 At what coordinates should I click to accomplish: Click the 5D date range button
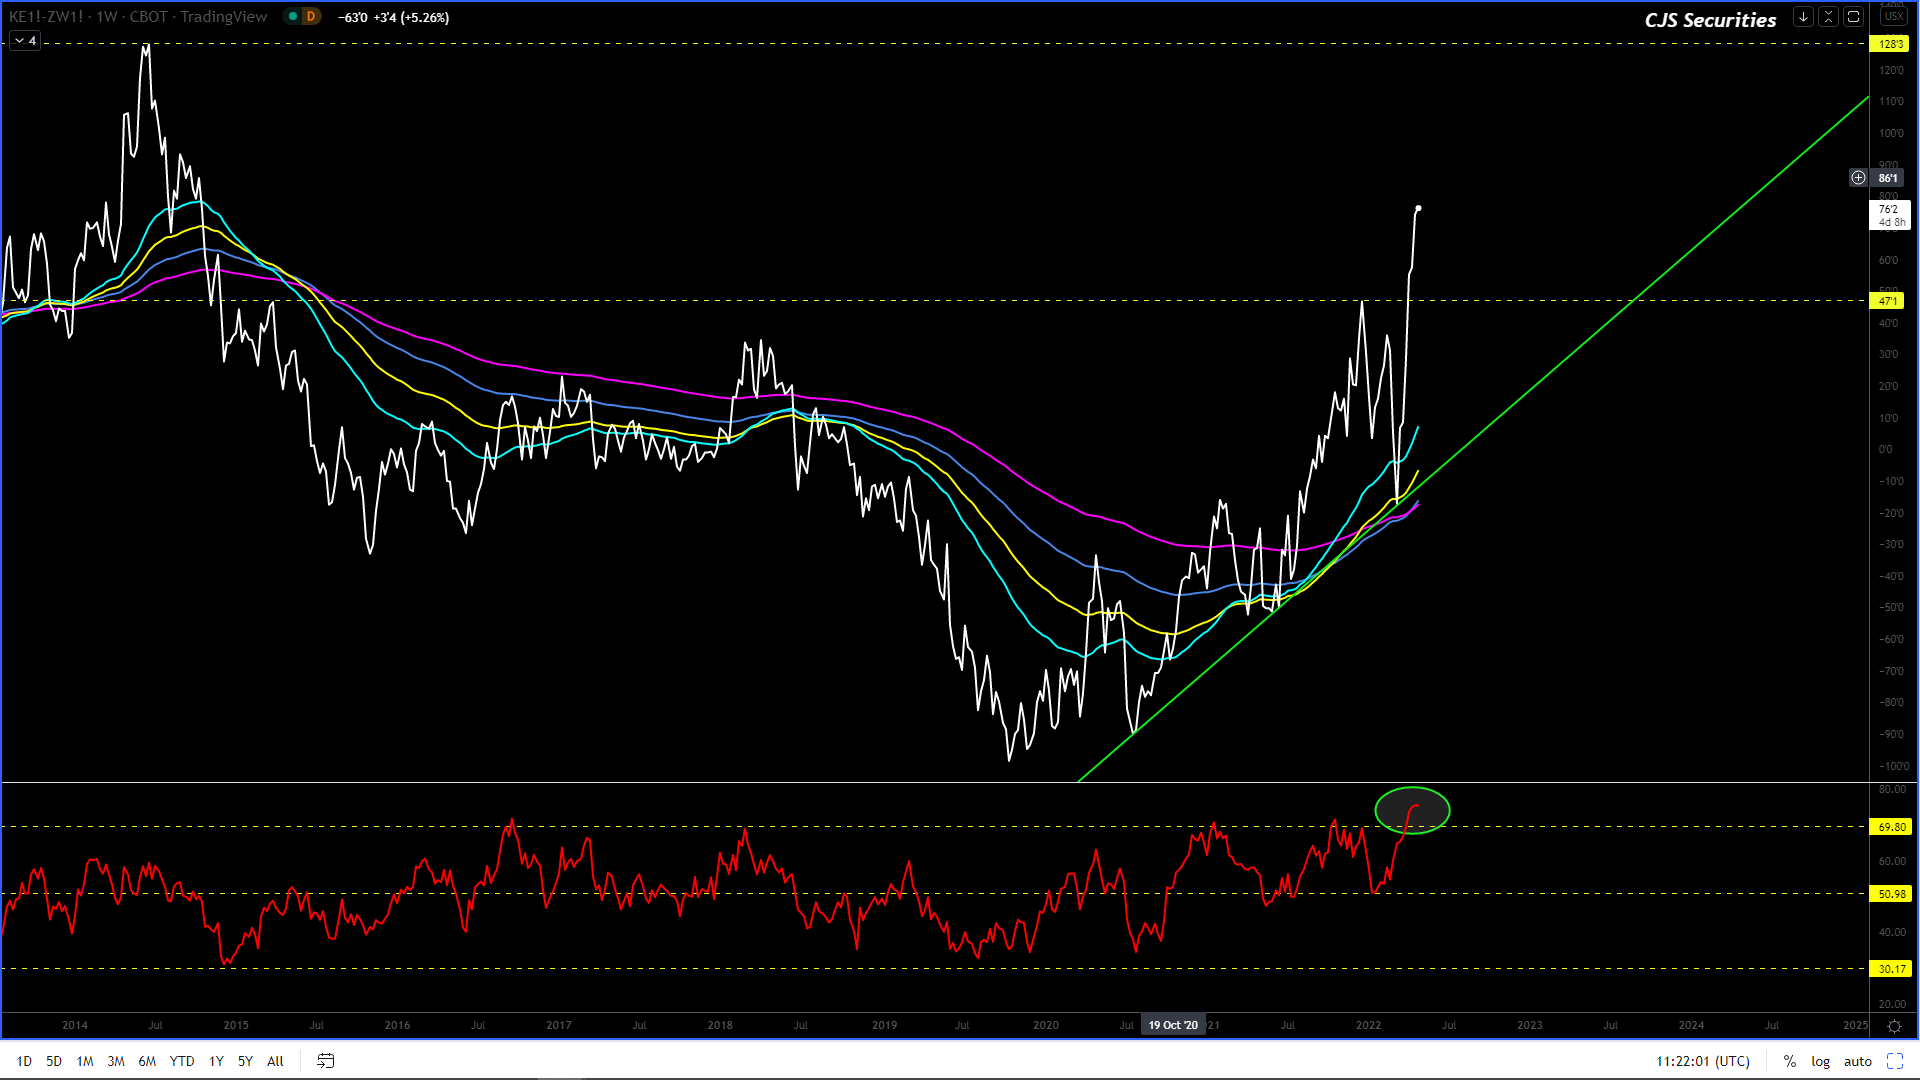54,1061
